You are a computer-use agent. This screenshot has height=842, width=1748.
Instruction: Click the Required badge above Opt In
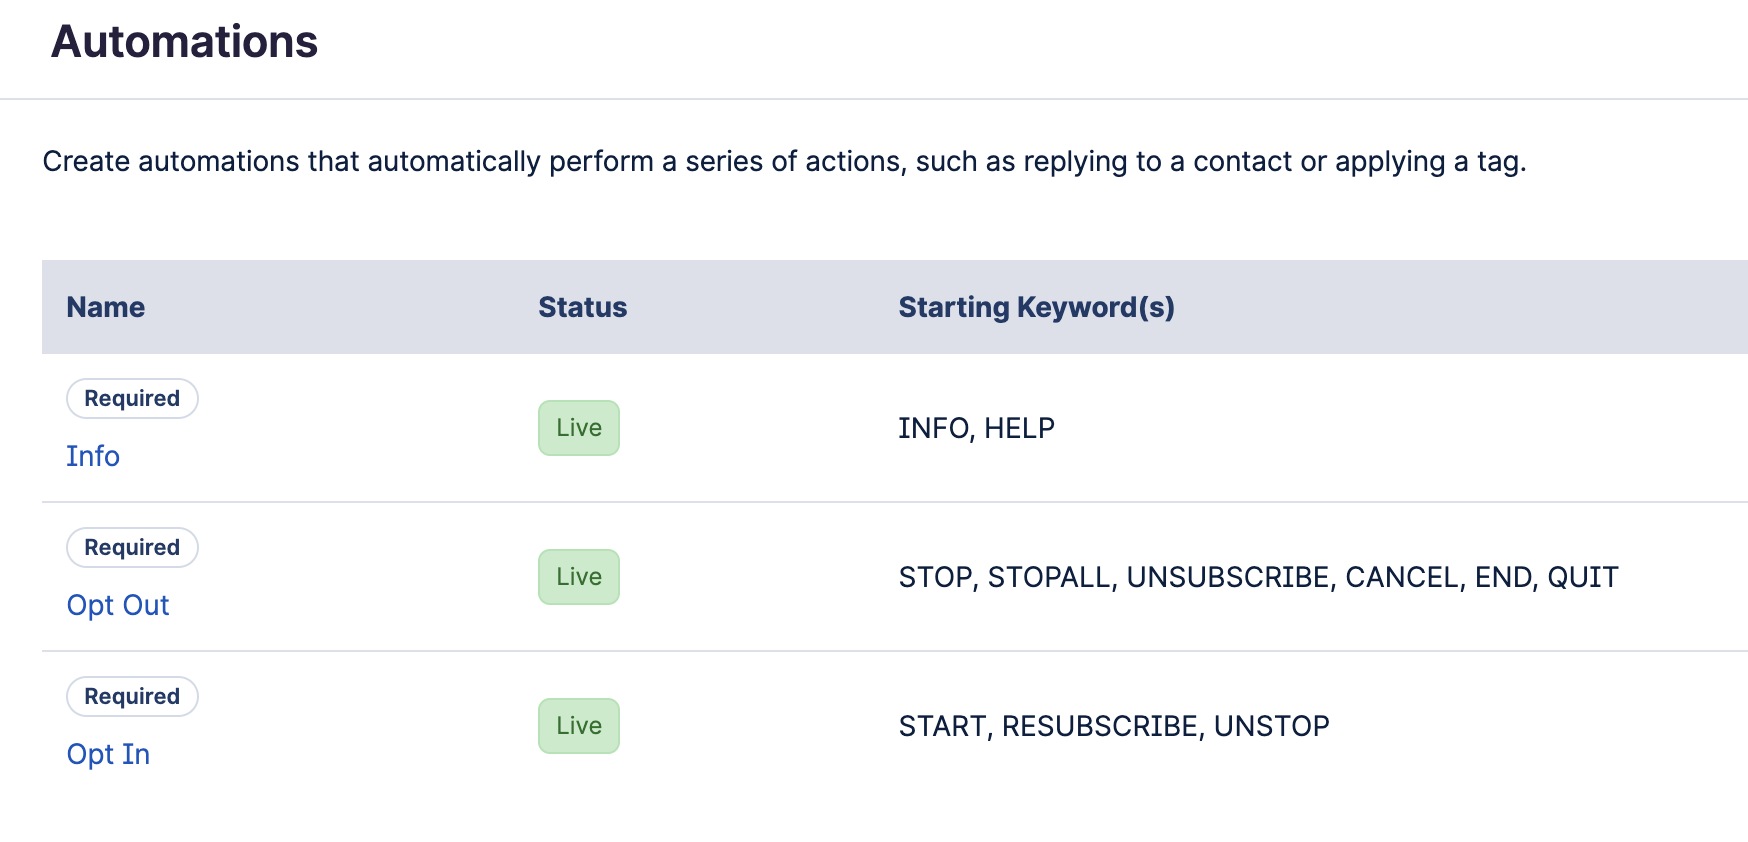132,696
